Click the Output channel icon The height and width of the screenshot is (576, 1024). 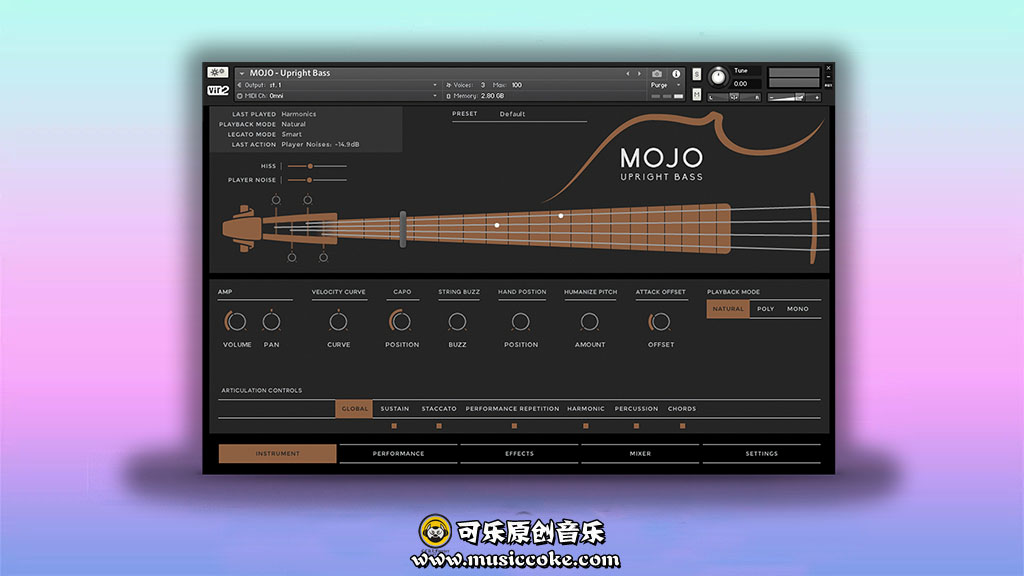click(x=240, y=85)
